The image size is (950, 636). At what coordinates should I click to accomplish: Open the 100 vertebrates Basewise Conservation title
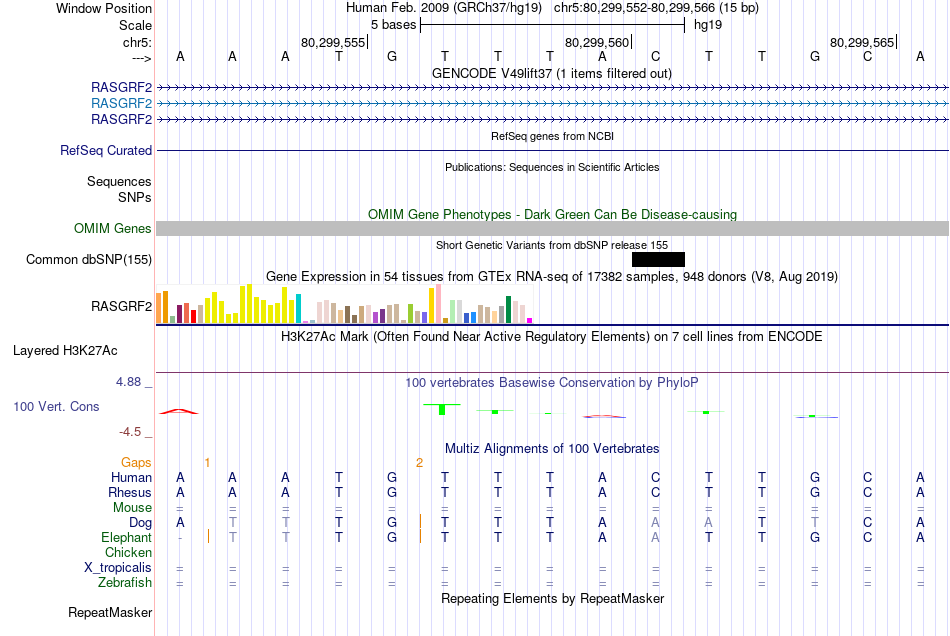point(552,383)
